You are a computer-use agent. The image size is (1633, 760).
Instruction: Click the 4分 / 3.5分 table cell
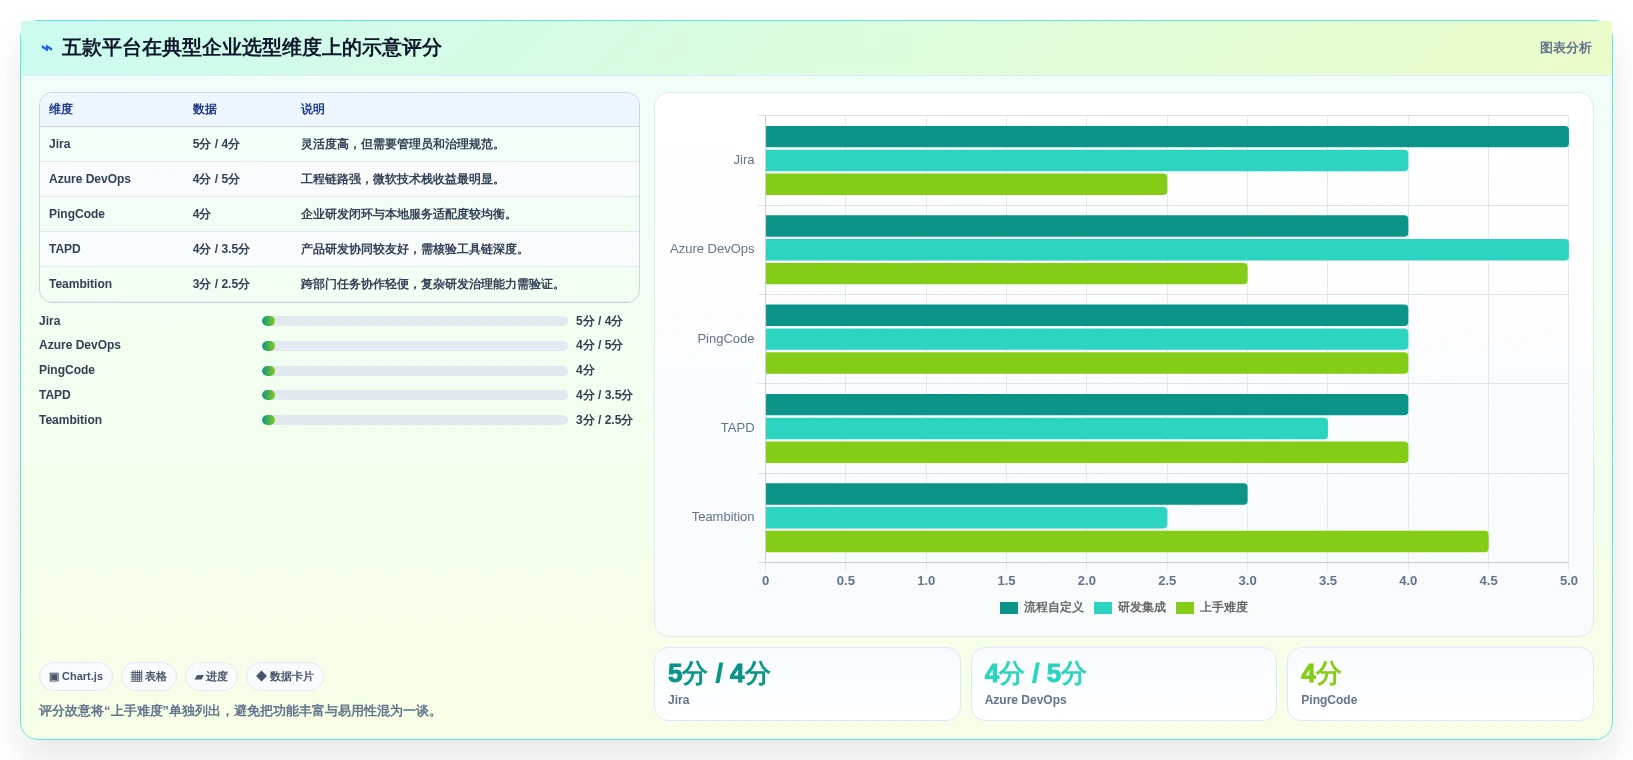(221, 249)
